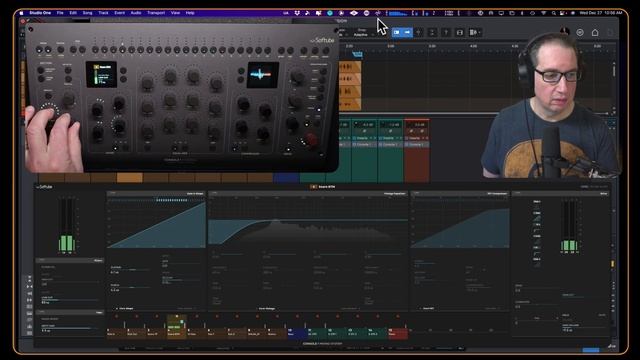Image resolution: width=640 pixels, height=360 pixels.
Task: Toggle the left blue highlighted toolbar button
Action: click(397, 32)
